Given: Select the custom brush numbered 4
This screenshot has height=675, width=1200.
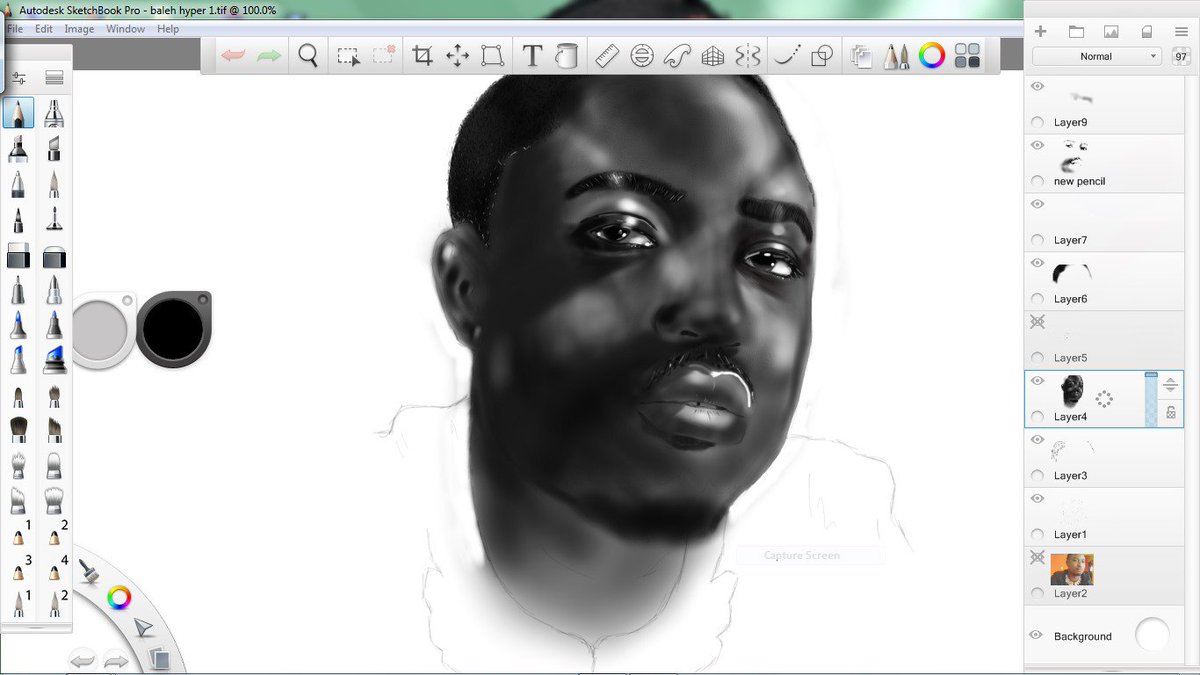Looking at the screenshot, I should 54,569.
